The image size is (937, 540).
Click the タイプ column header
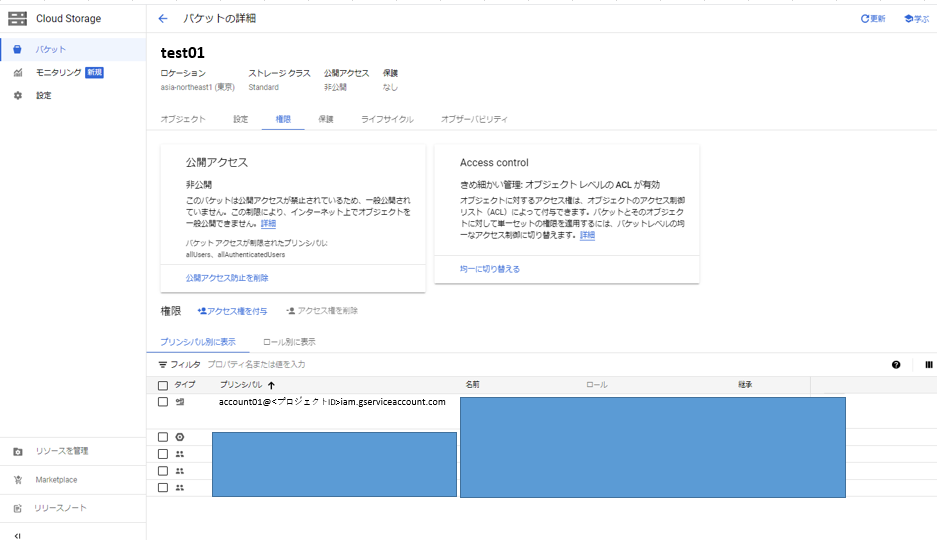185,385
